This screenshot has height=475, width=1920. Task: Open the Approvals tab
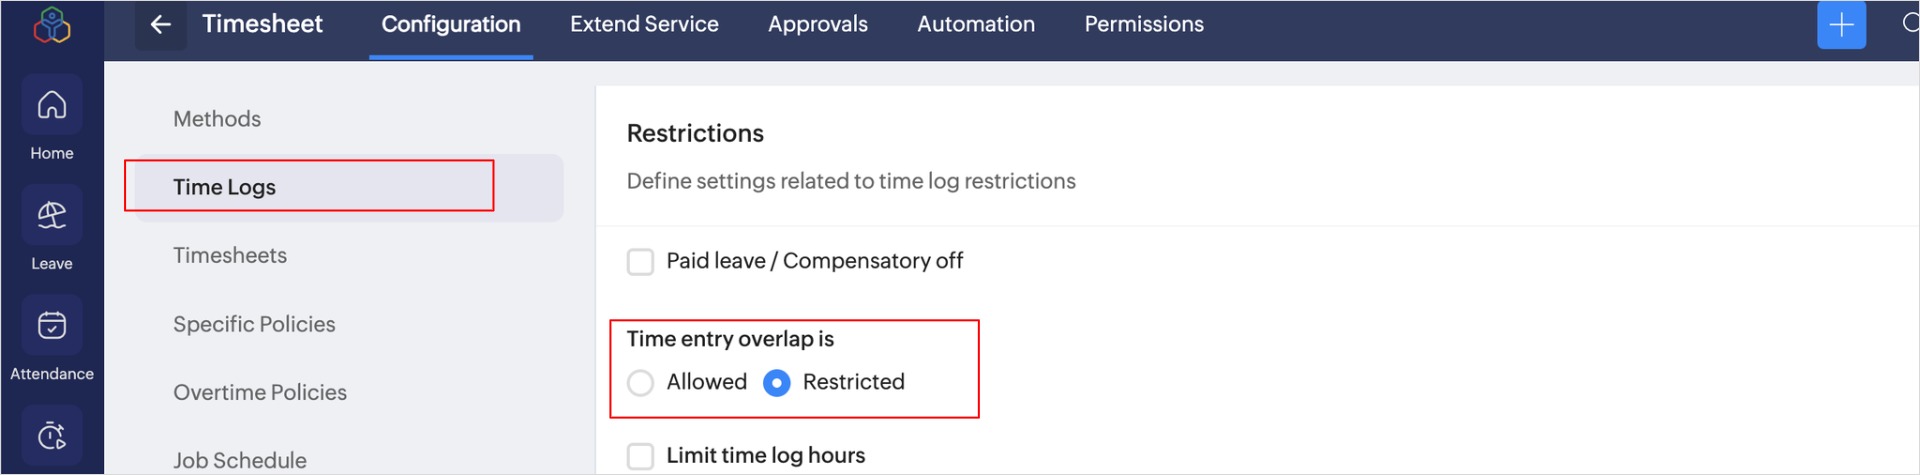point(817,25)
